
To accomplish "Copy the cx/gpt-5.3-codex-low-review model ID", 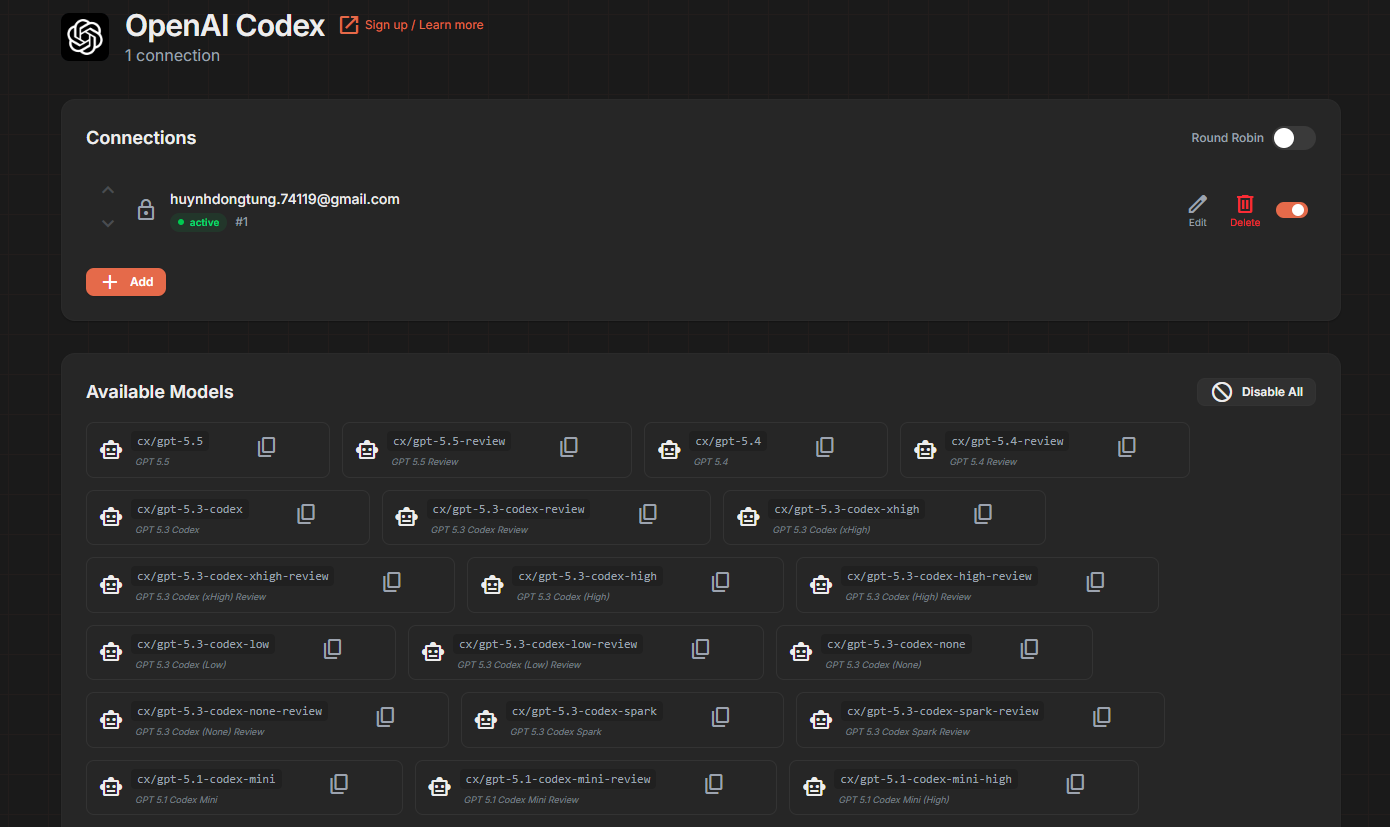I will (701, 649).
